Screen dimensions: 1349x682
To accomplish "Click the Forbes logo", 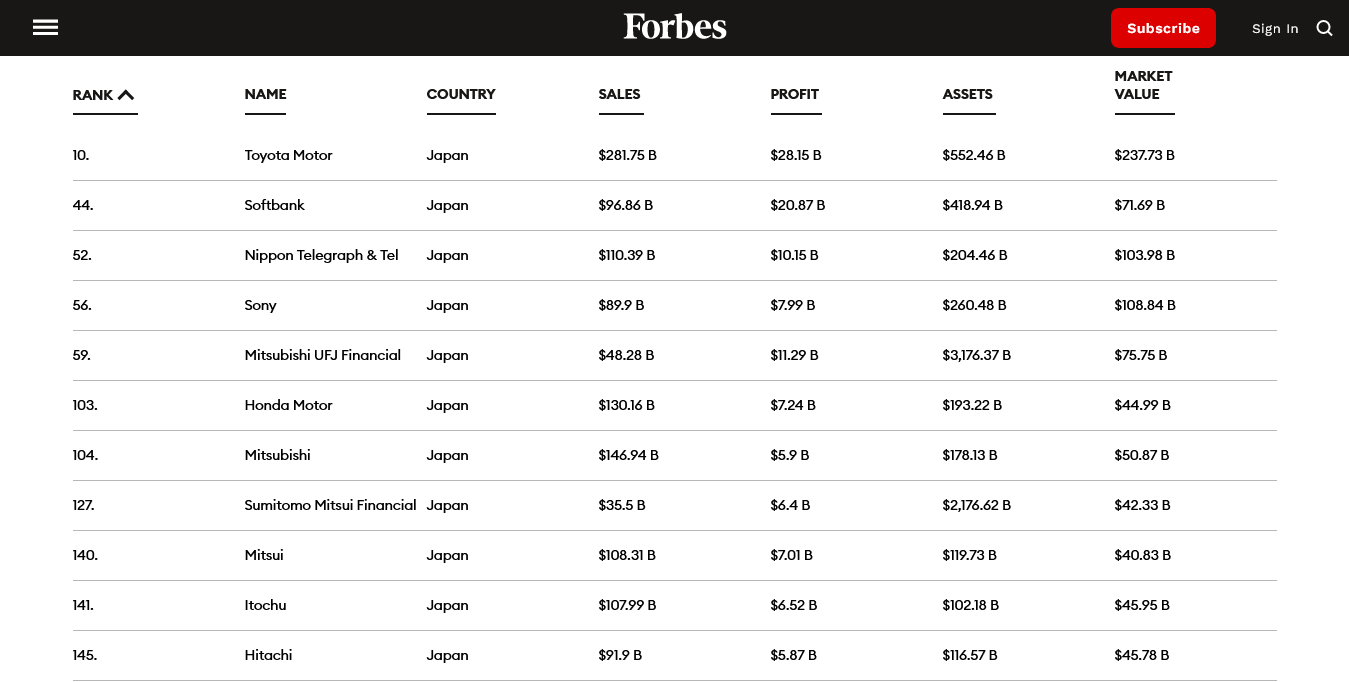I will [675, 27].
